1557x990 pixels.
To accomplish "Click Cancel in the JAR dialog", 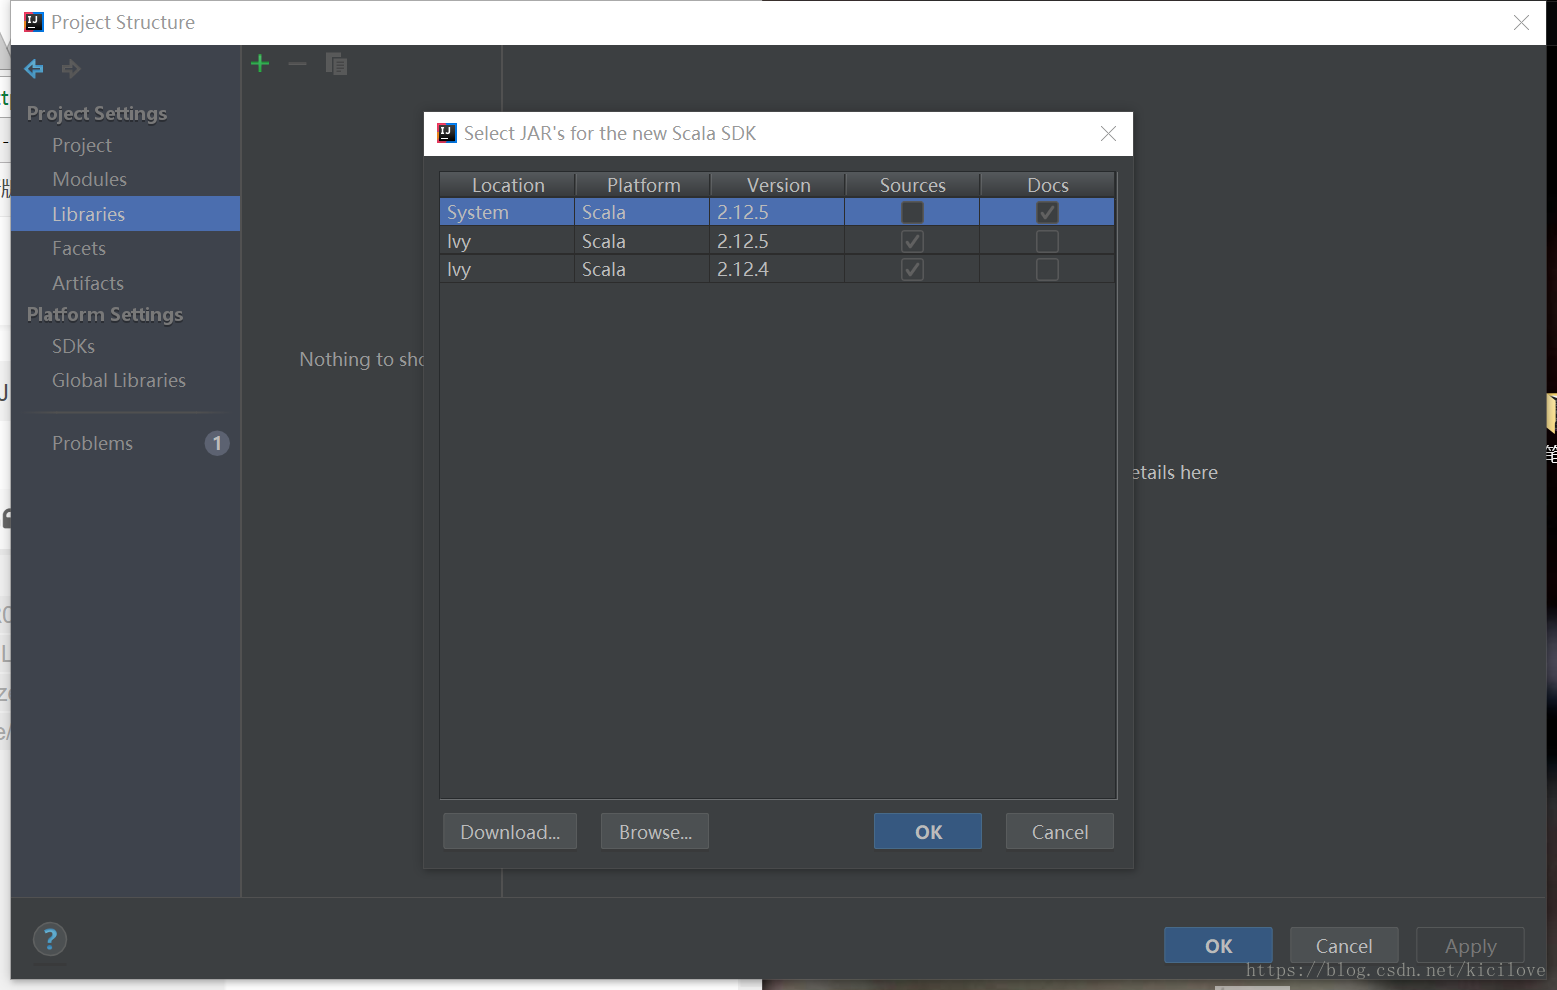I will coord(1060,832).
